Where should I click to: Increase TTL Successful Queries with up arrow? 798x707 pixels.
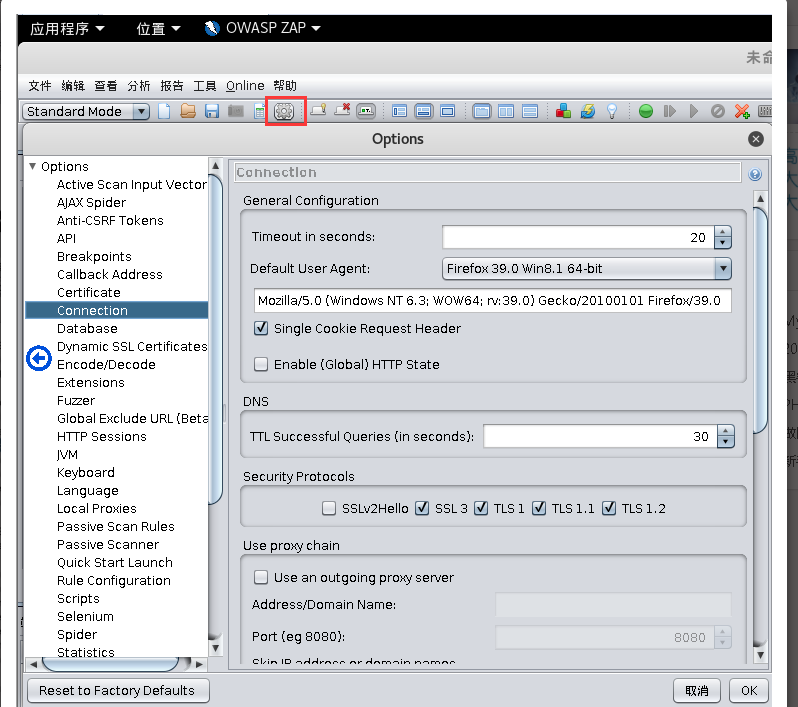click(726, 431)
